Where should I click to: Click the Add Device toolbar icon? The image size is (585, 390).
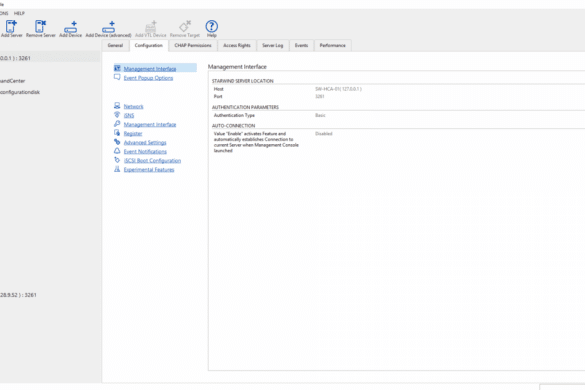pos(71,26)
